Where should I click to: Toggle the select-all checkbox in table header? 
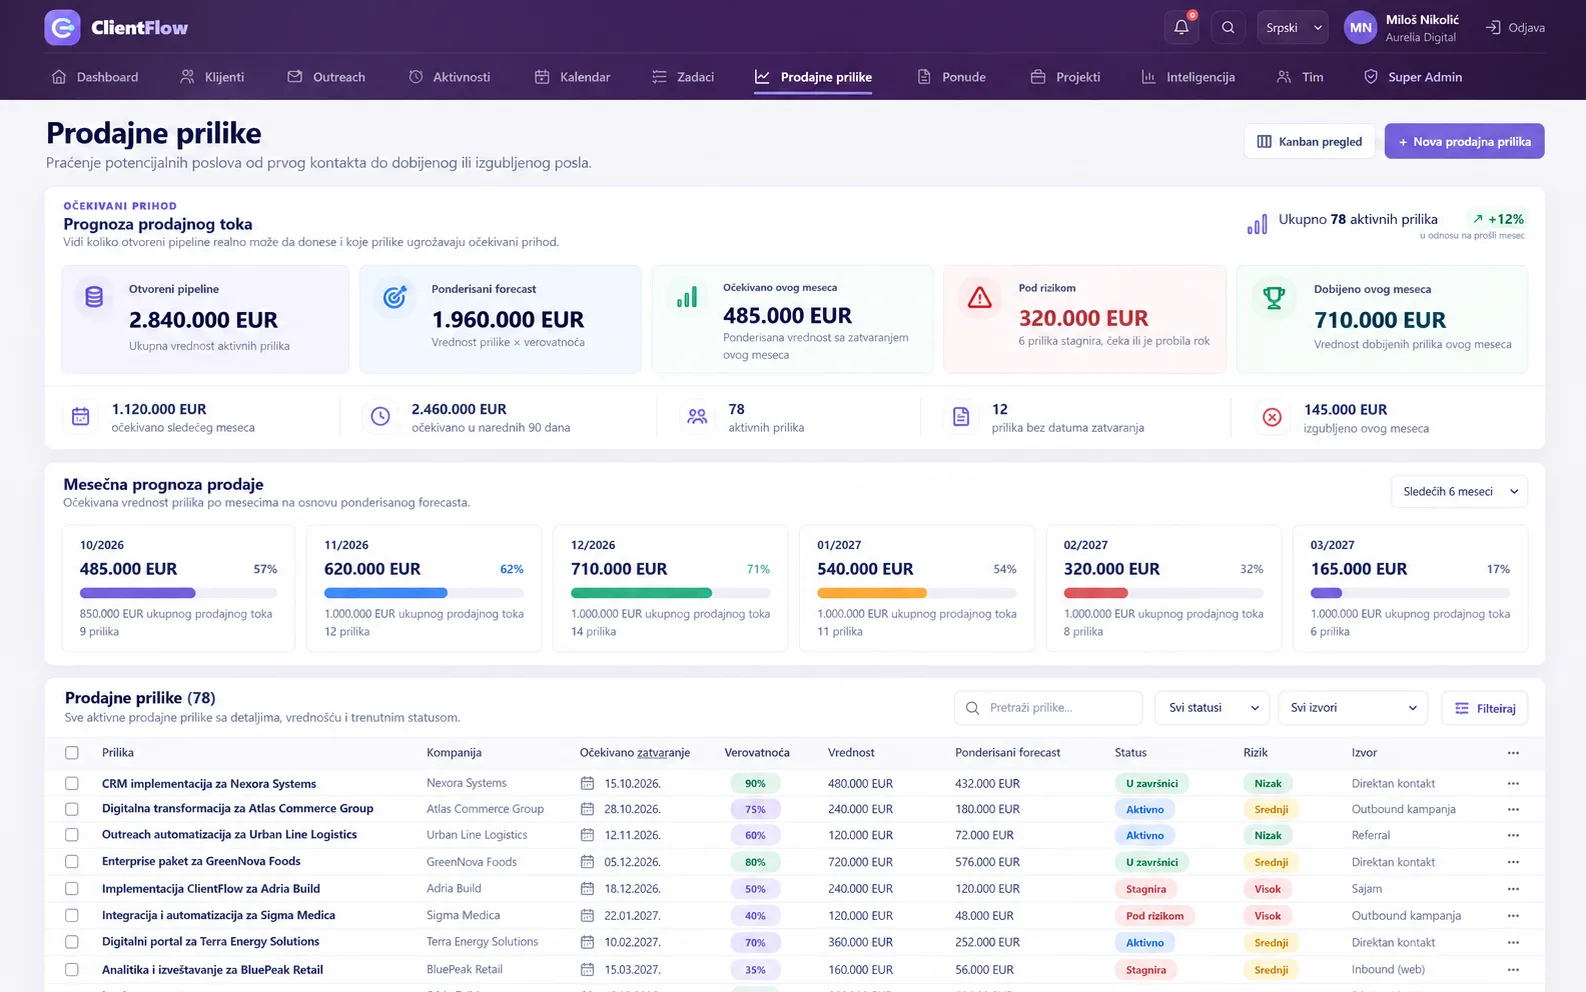(71, 753)
